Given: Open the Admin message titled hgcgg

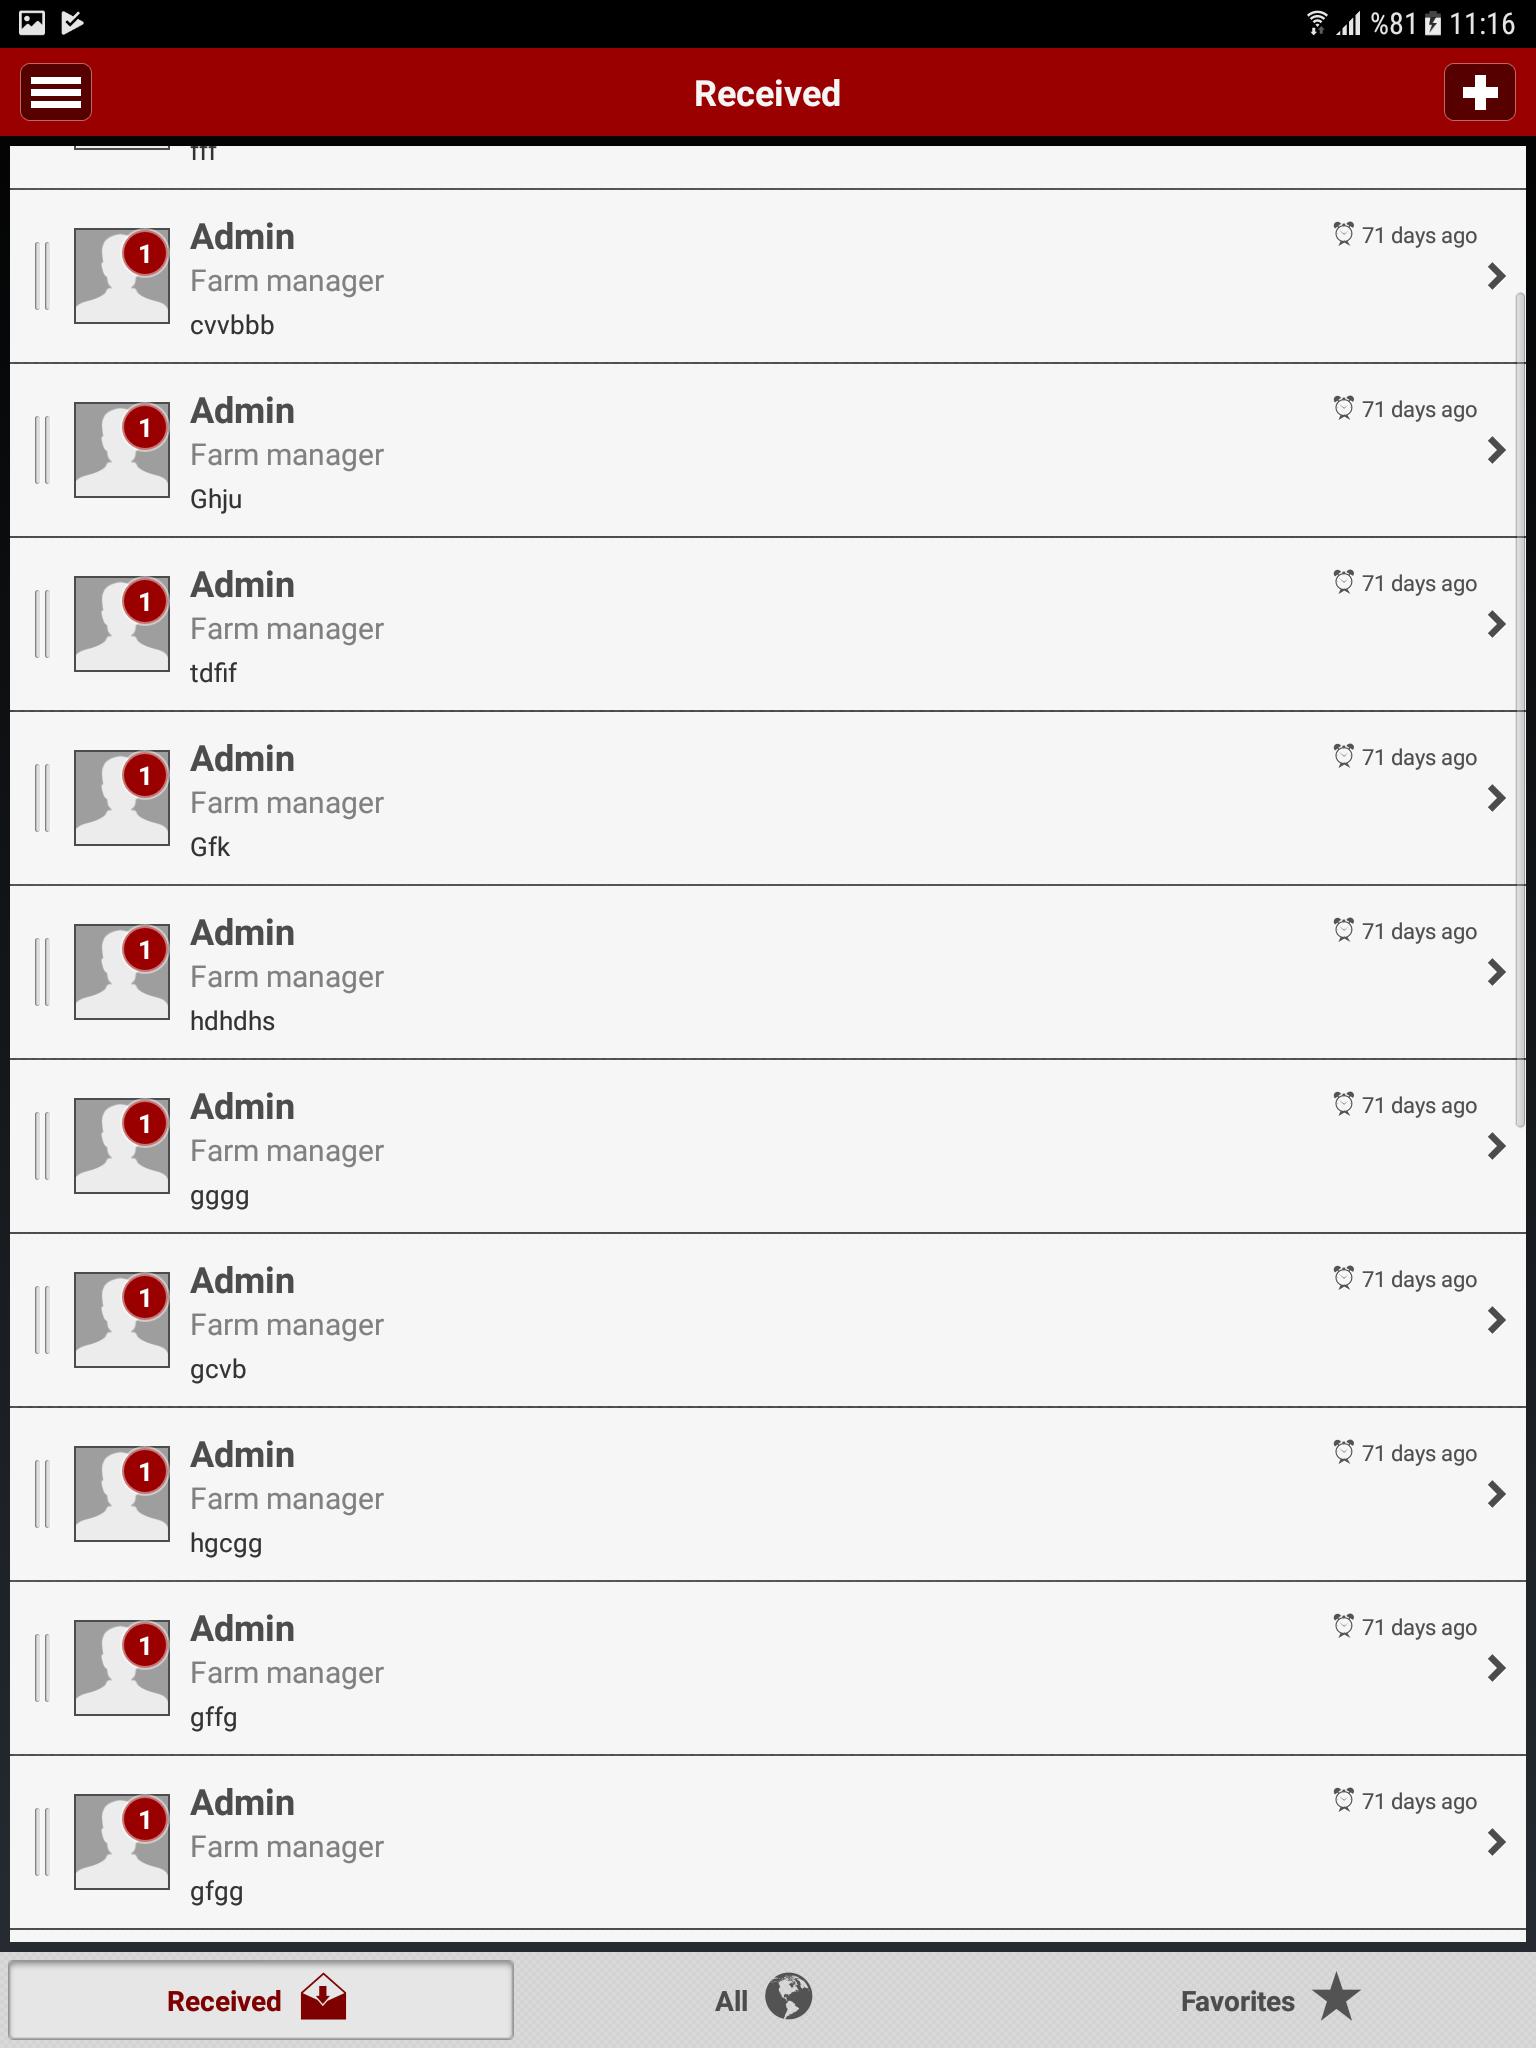Looking at the screenshot, I should pos(767,1494).
